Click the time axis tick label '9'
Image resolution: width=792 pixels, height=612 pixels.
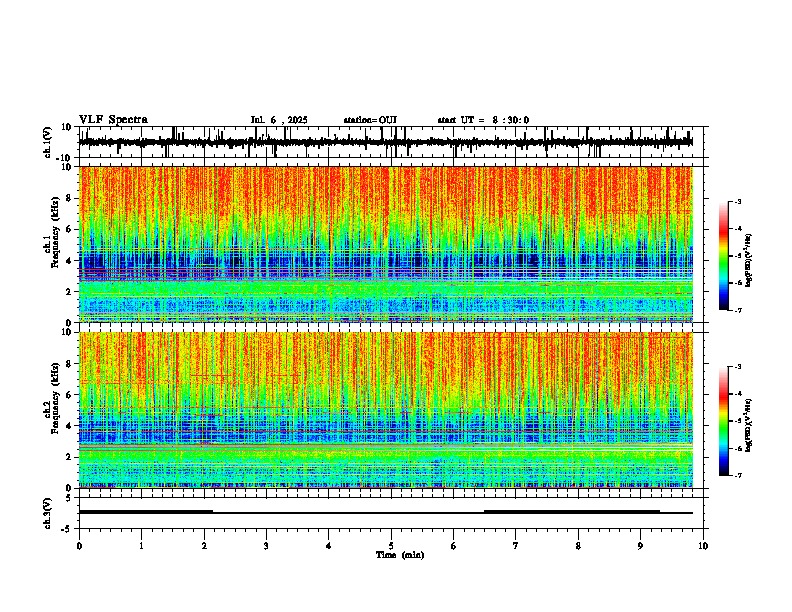pyautogui.click(x=640, y=546)
